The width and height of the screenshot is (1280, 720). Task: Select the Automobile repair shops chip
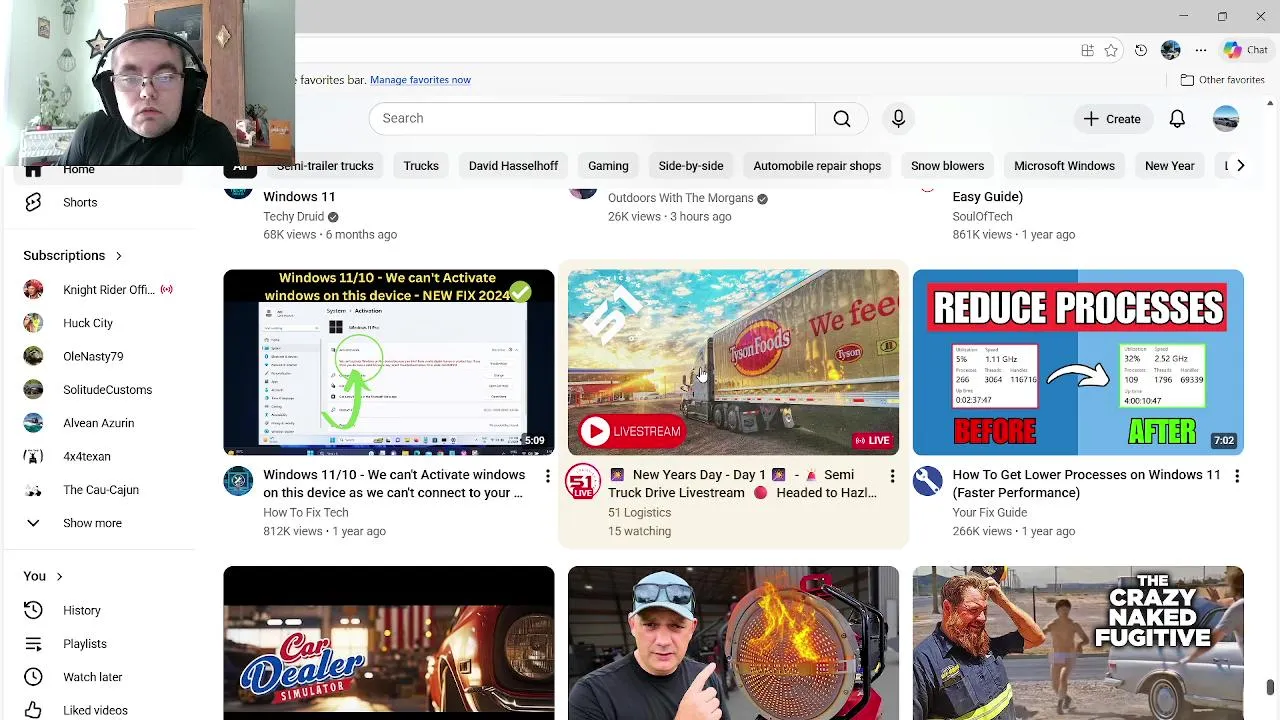[817, 166]
